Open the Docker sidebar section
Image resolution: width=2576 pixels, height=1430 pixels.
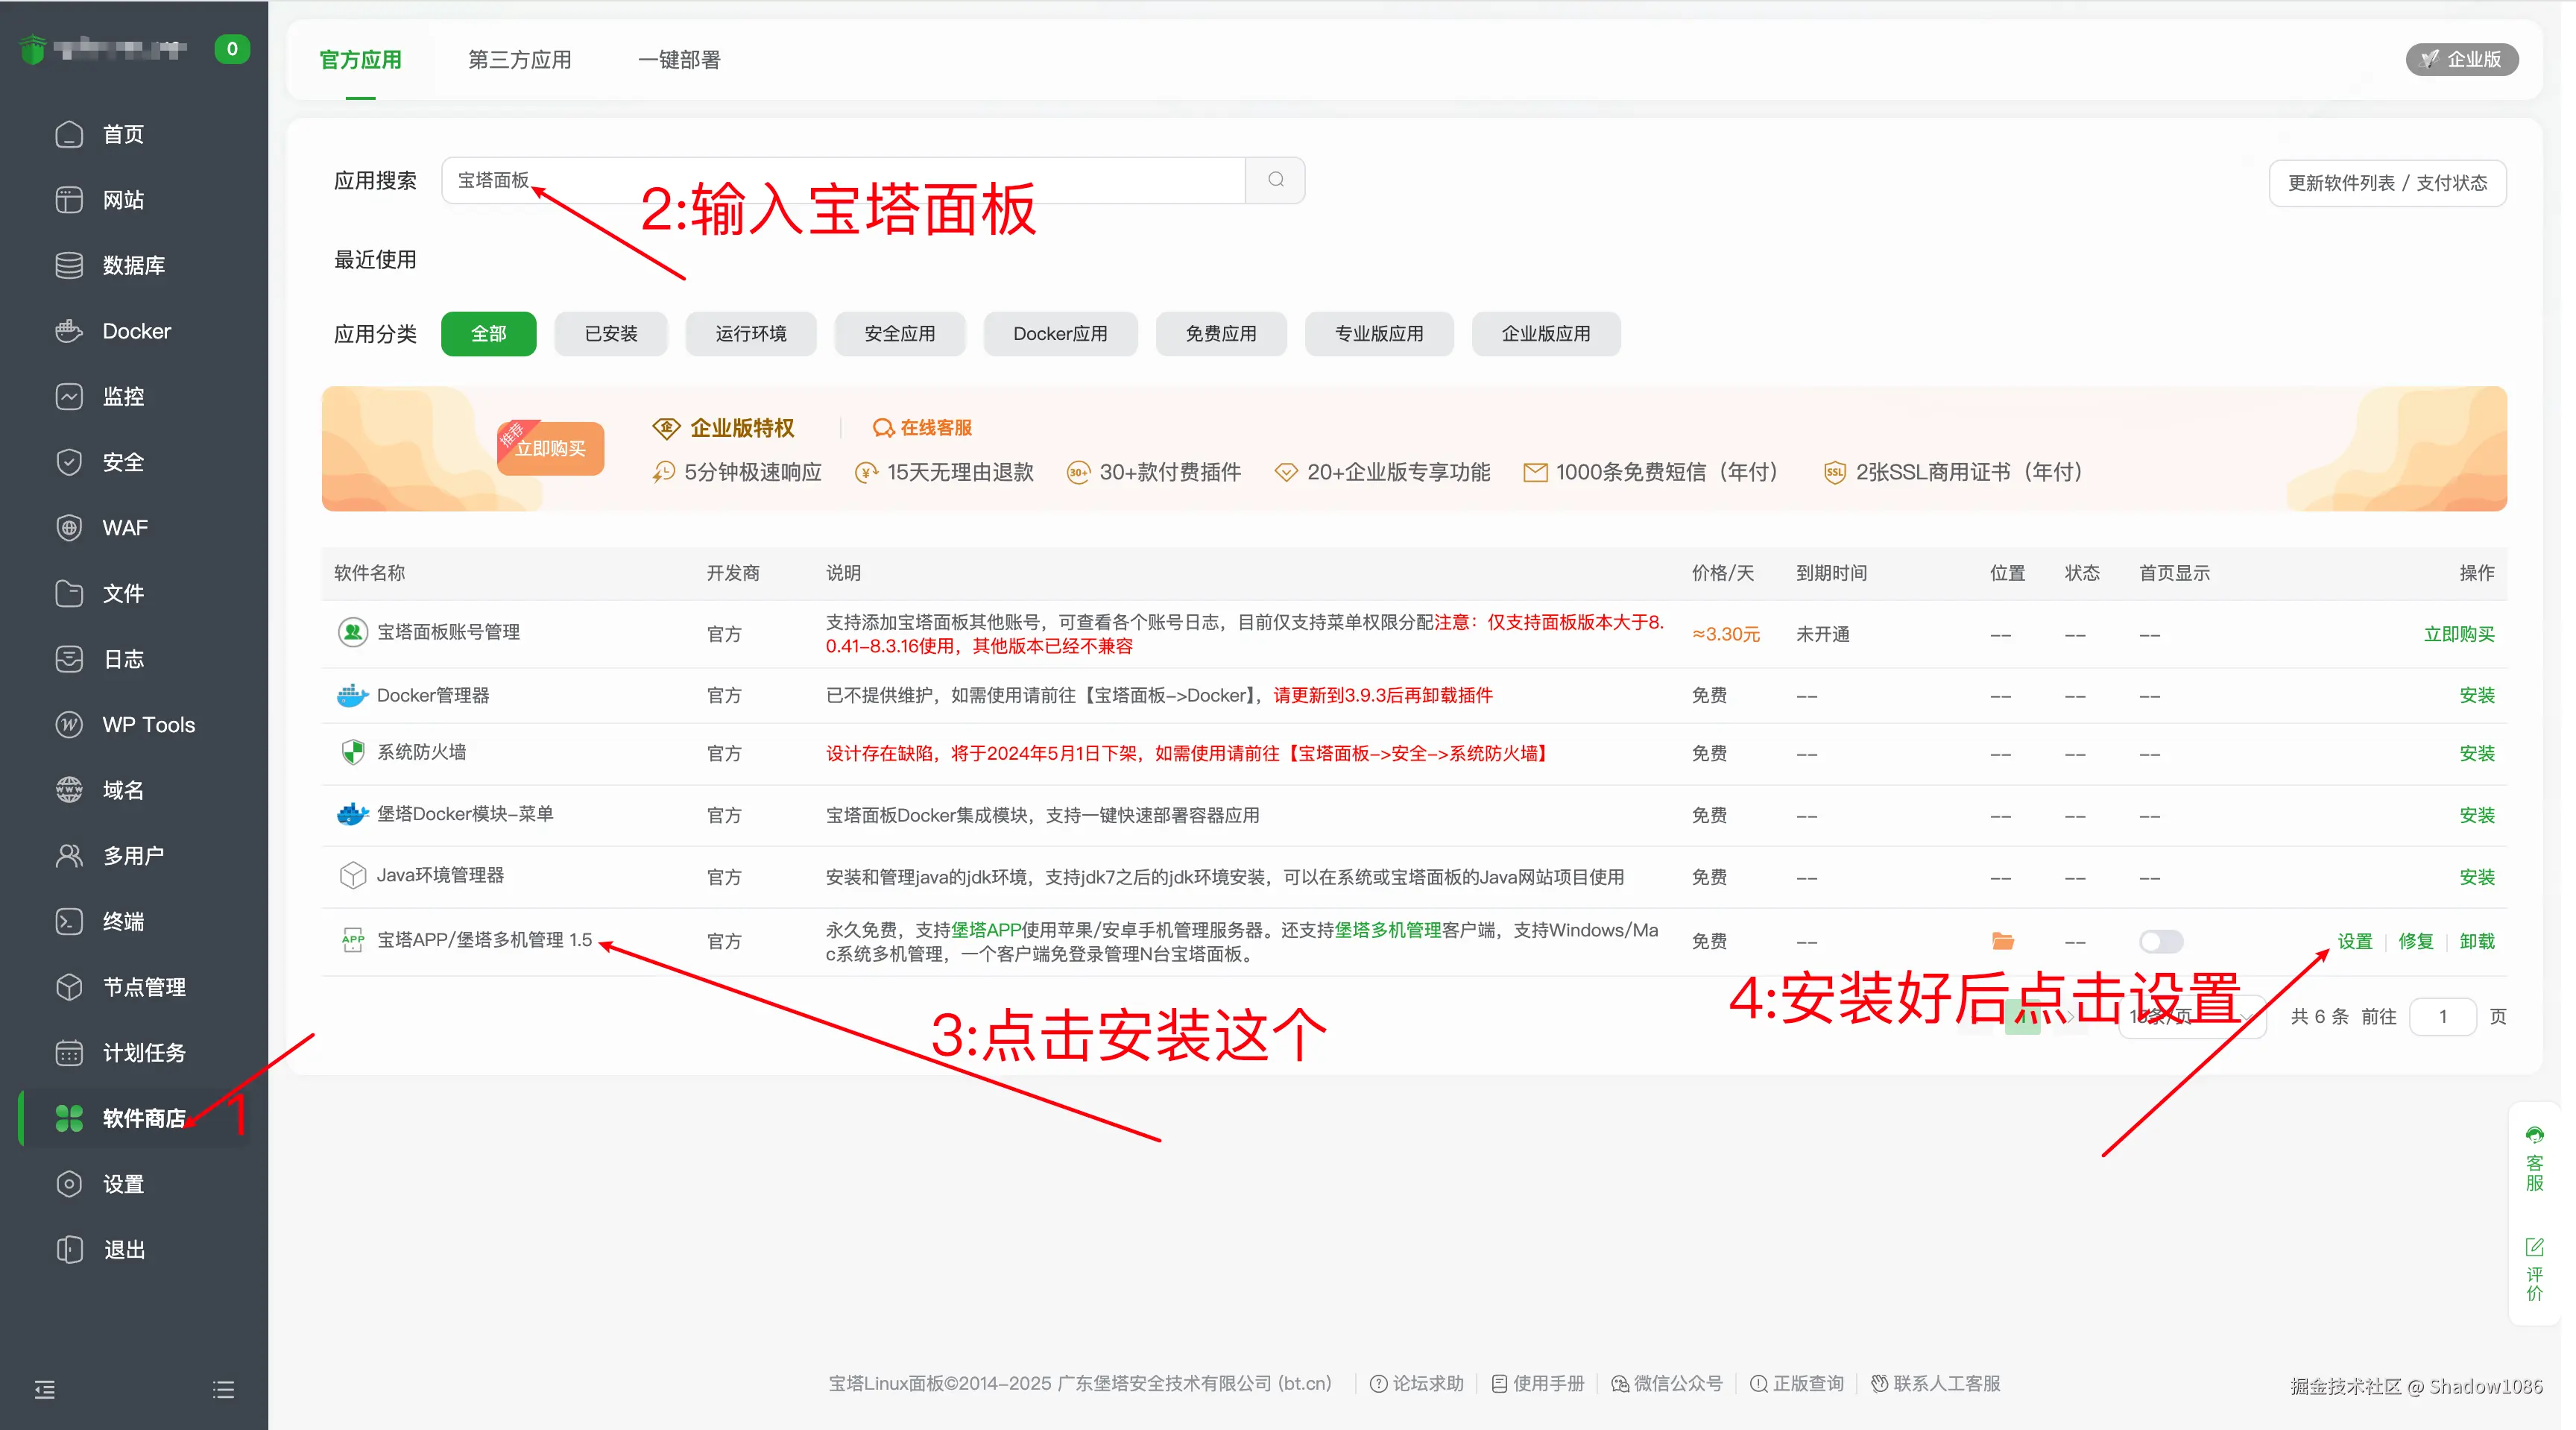[135, 331]
